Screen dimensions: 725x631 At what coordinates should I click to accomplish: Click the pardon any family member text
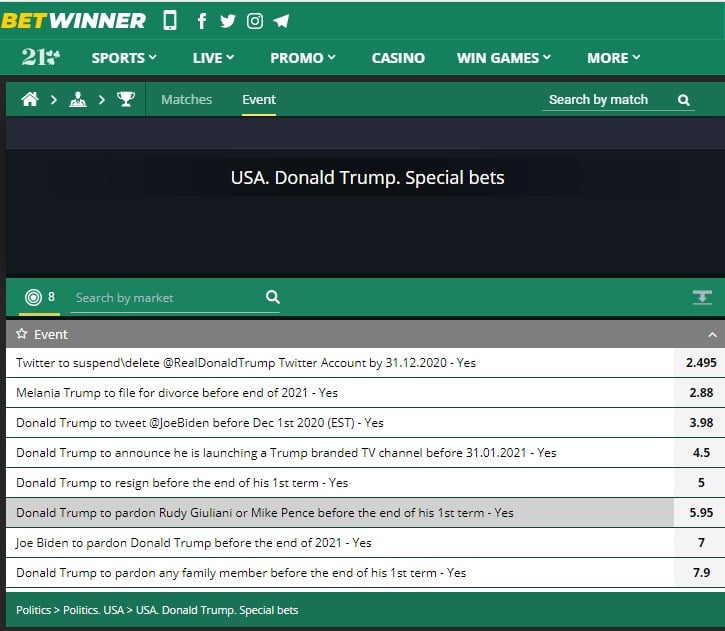(x=241, y=573)
